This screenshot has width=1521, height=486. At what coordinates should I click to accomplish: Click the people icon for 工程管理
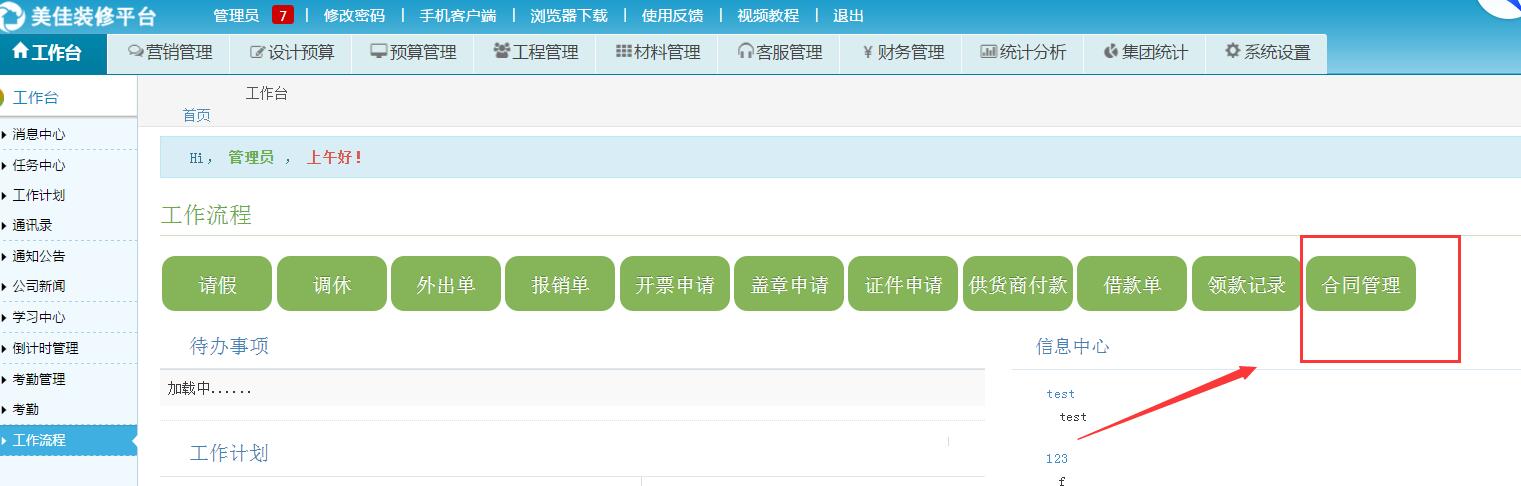501,52
